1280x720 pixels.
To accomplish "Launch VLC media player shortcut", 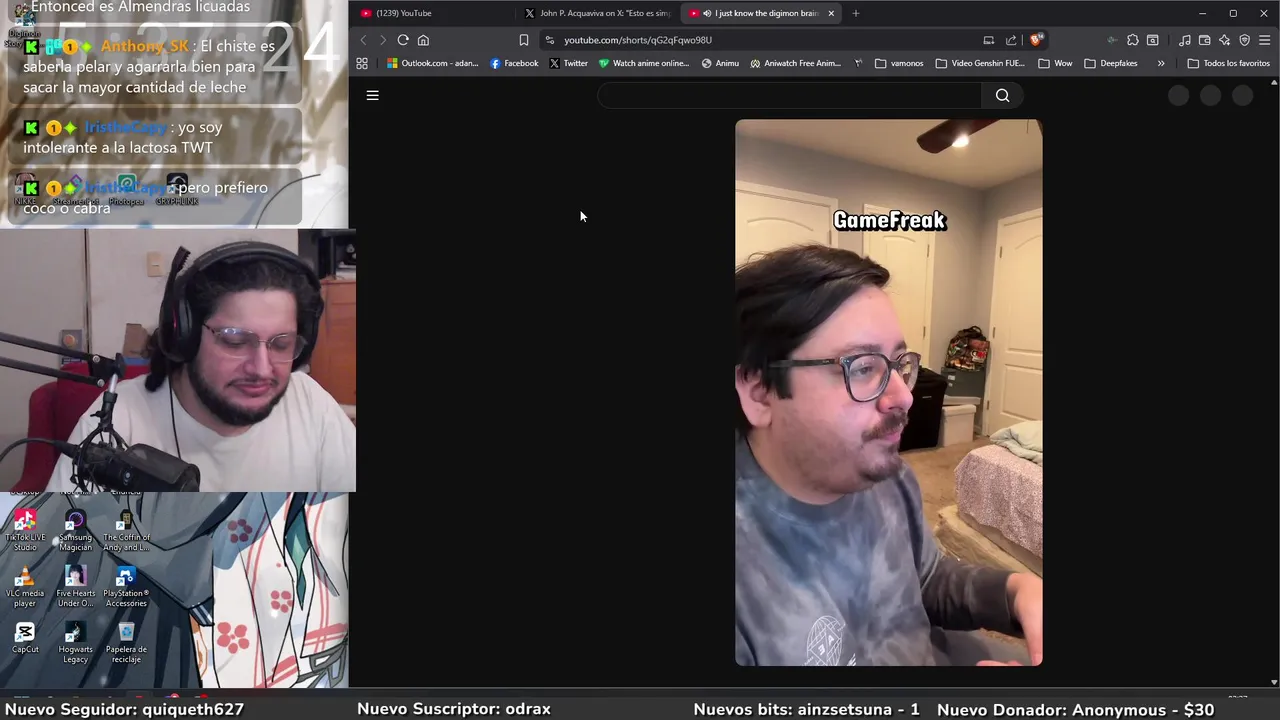I will (x=25, y=587).
